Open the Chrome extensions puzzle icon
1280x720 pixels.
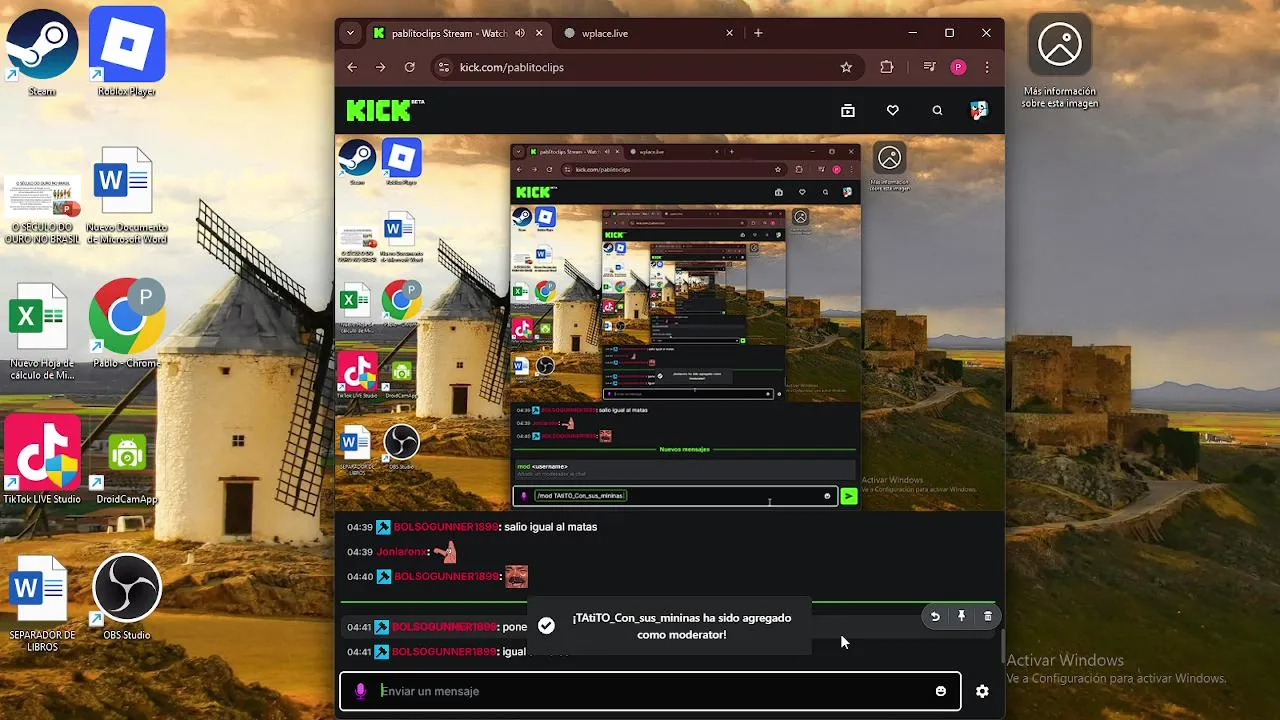887,67
